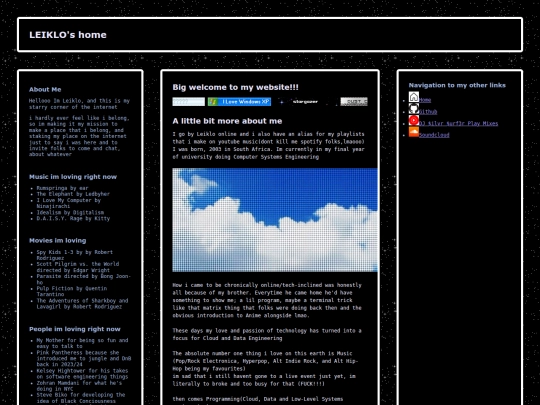The height and width of the screenshot is (405, 540).
Task: Click the orange SoundCloud icon
Action: tap(414, 132)
